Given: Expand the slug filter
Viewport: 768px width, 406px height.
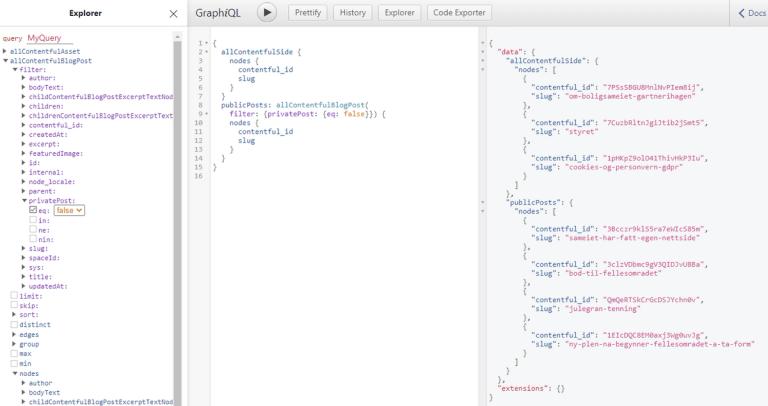Looking at the screenshot, I should 24,248.
